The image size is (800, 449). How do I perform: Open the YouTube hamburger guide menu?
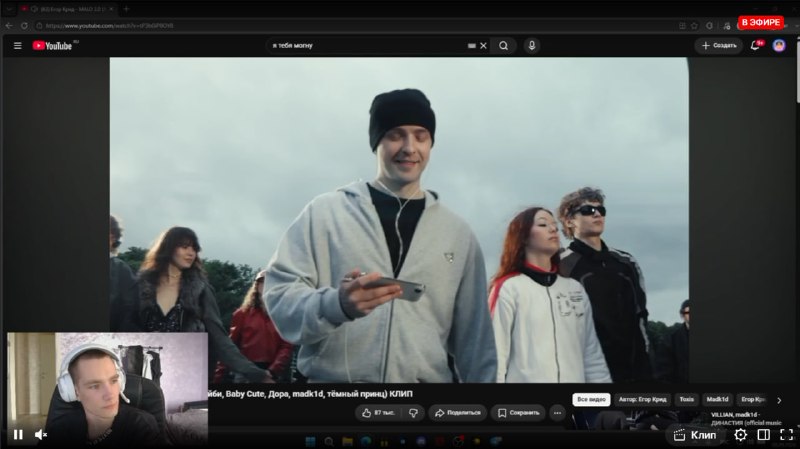click(x=17, y=45)
